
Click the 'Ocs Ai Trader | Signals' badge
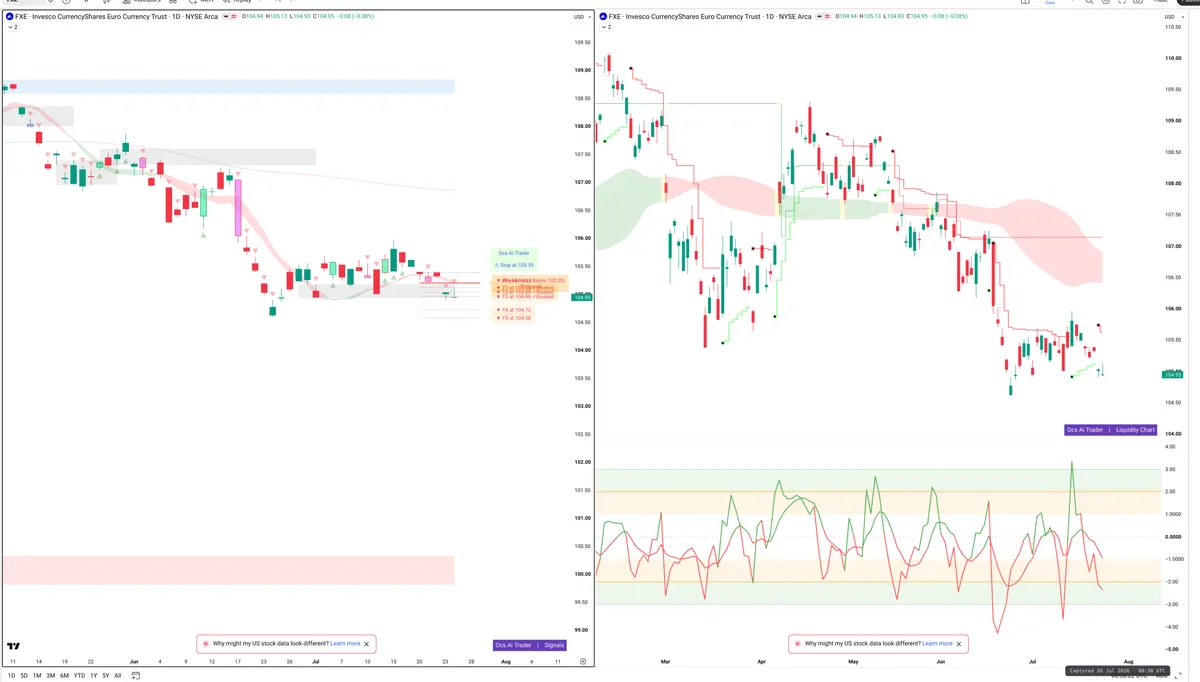click(530, 645)
